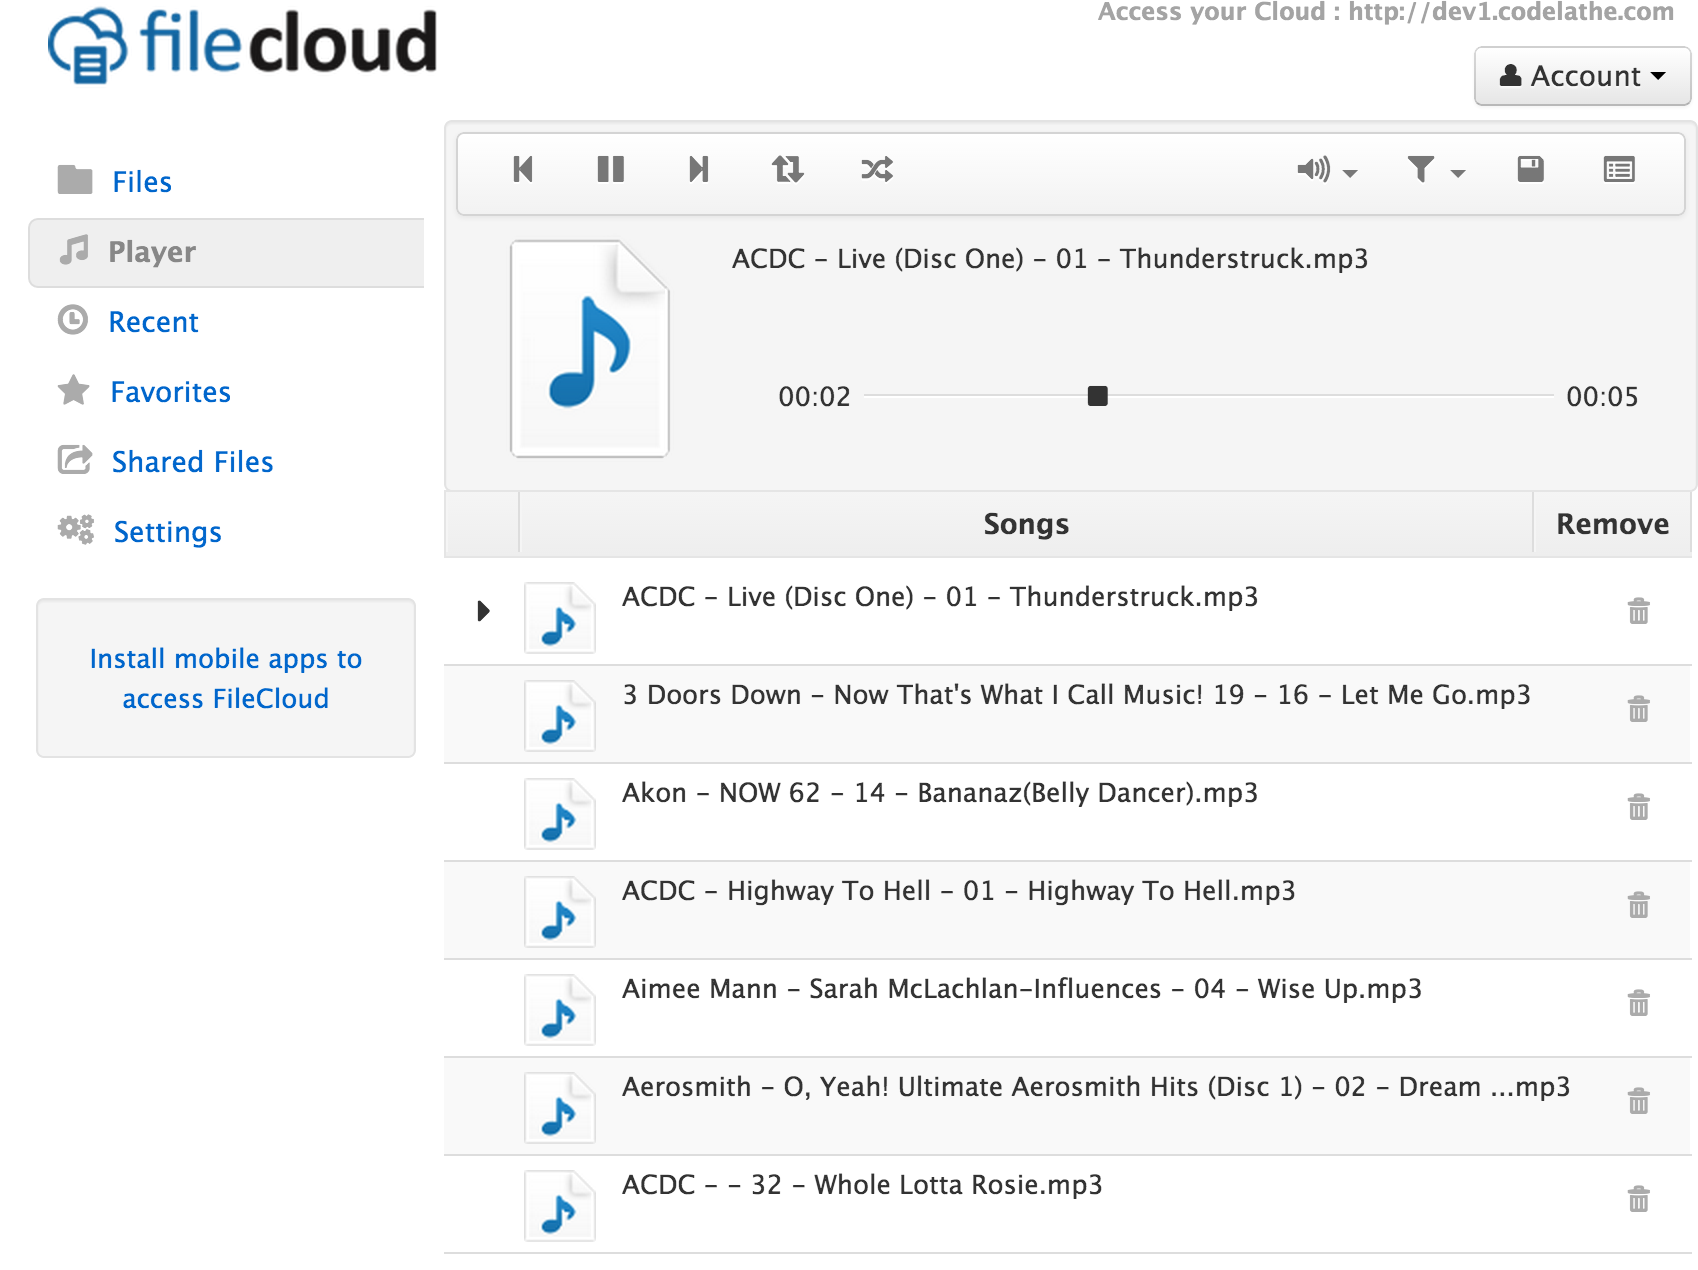Click total duration 00:05
Viewport: 1698px width, 1270px height.
pos(1602,397)
